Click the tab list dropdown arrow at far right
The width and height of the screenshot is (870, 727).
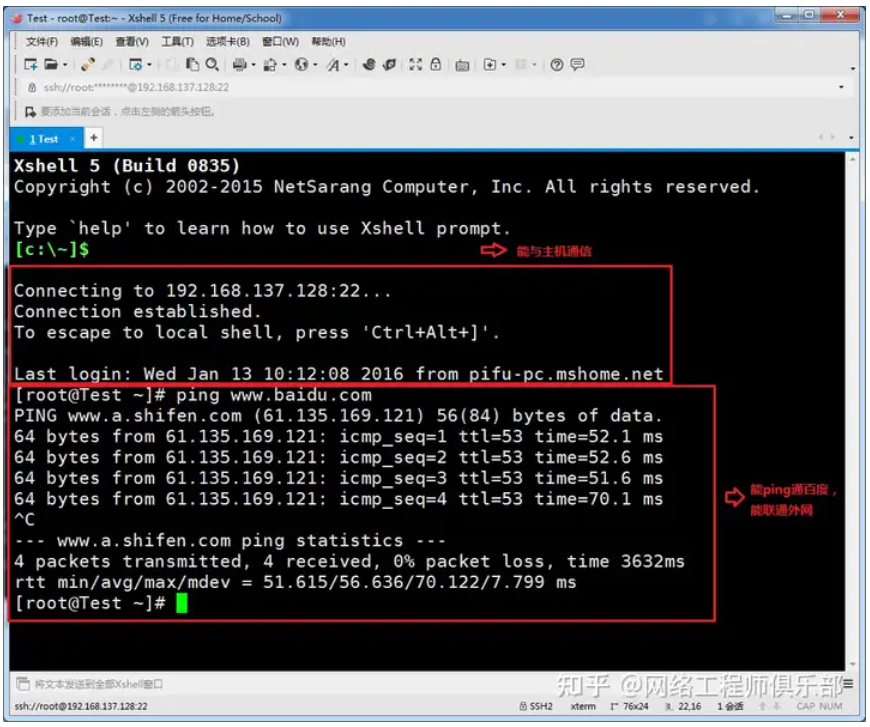coord(851,137)
